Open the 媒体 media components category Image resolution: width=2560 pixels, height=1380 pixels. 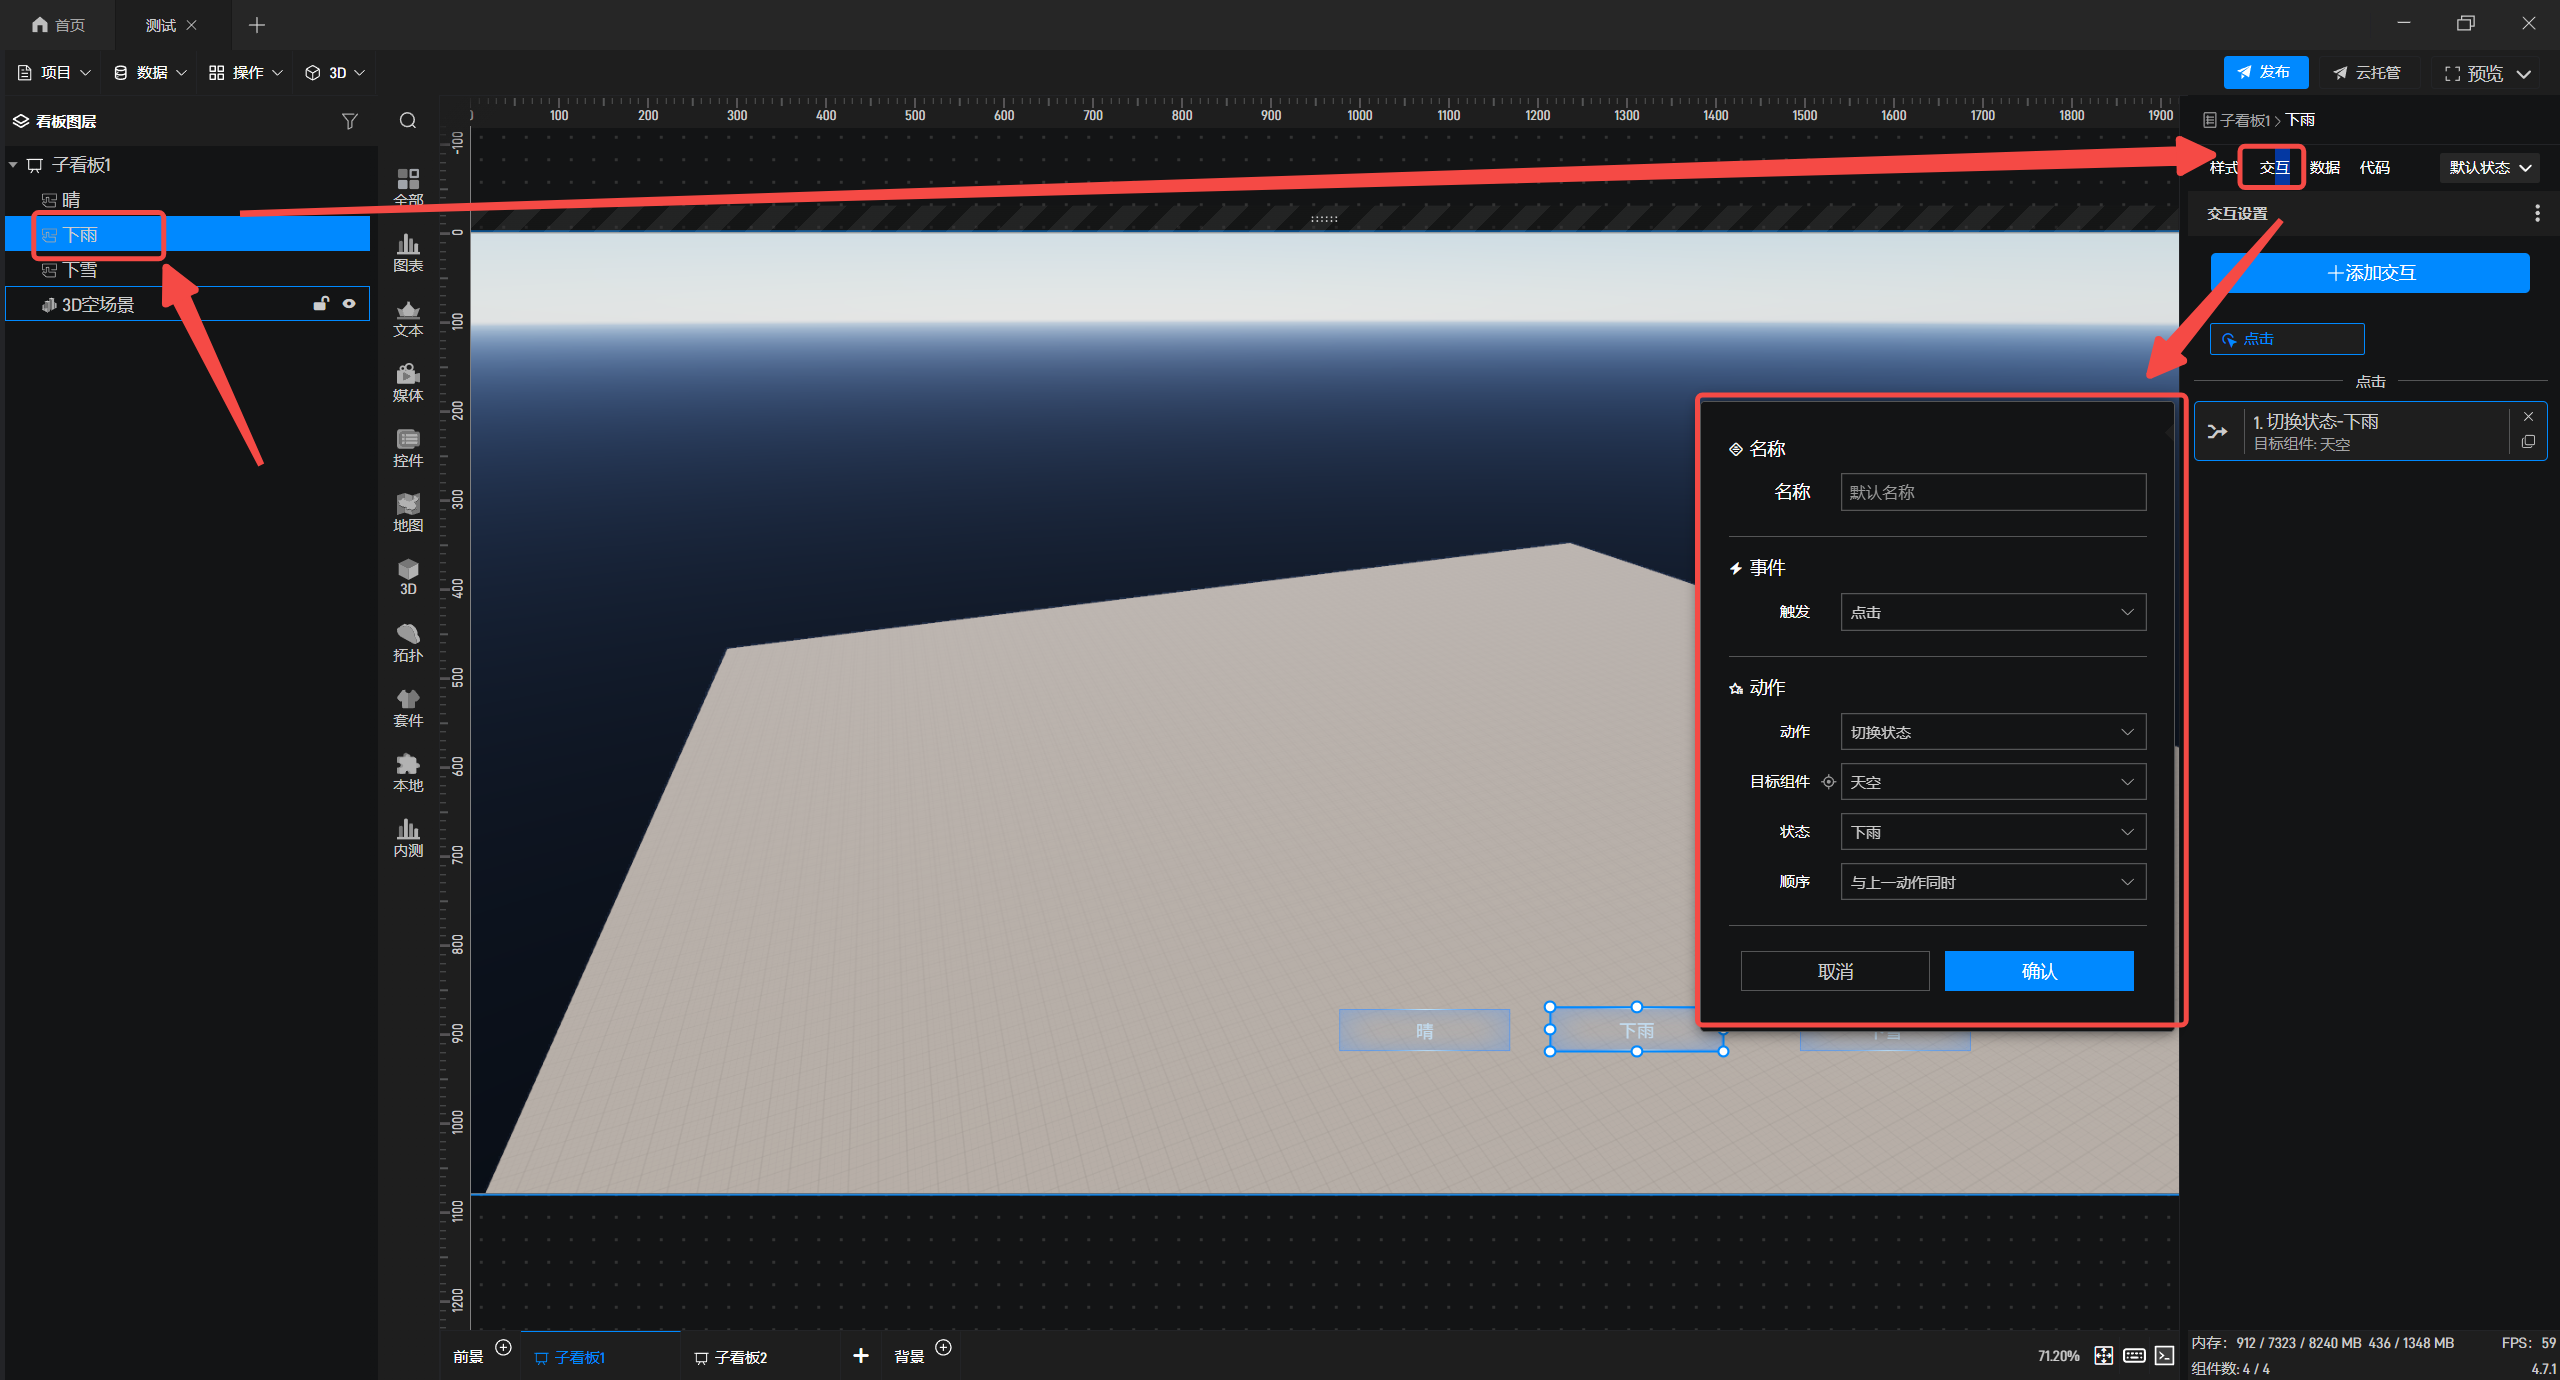(408, 383)
